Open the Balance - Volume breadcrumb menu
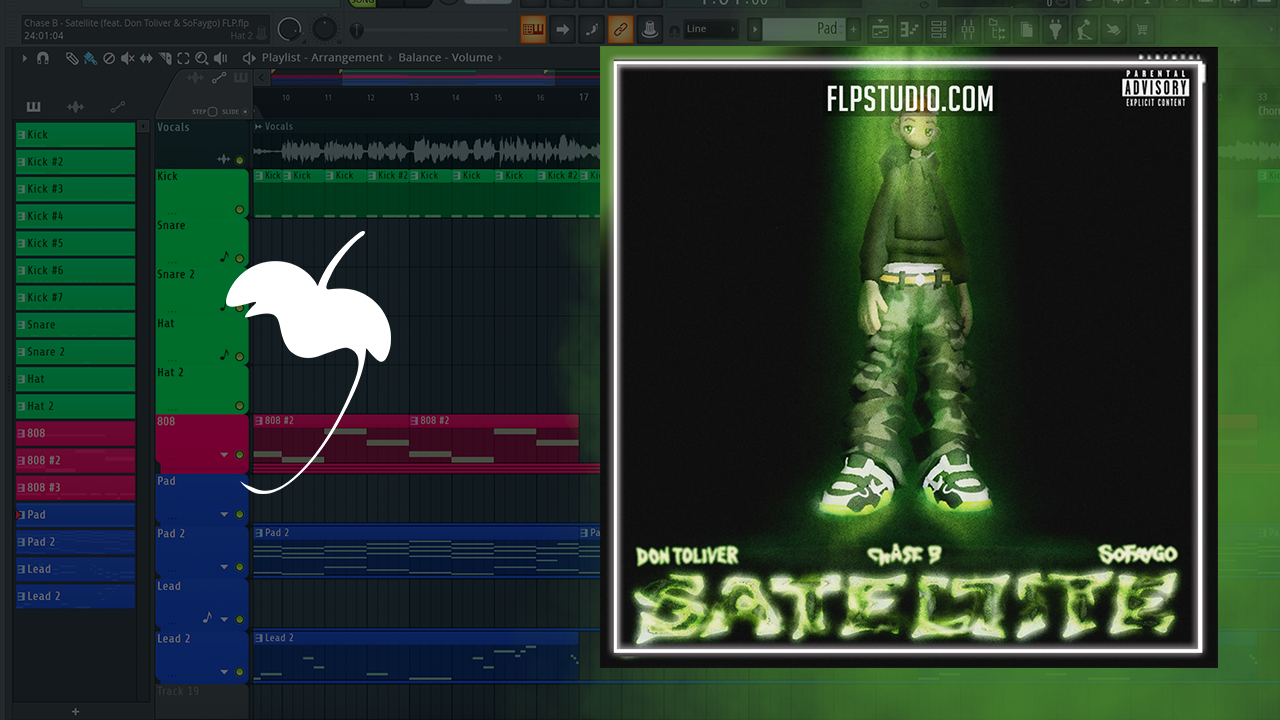1280x720 pixels. pyautogui.click(x=445, y=58)
